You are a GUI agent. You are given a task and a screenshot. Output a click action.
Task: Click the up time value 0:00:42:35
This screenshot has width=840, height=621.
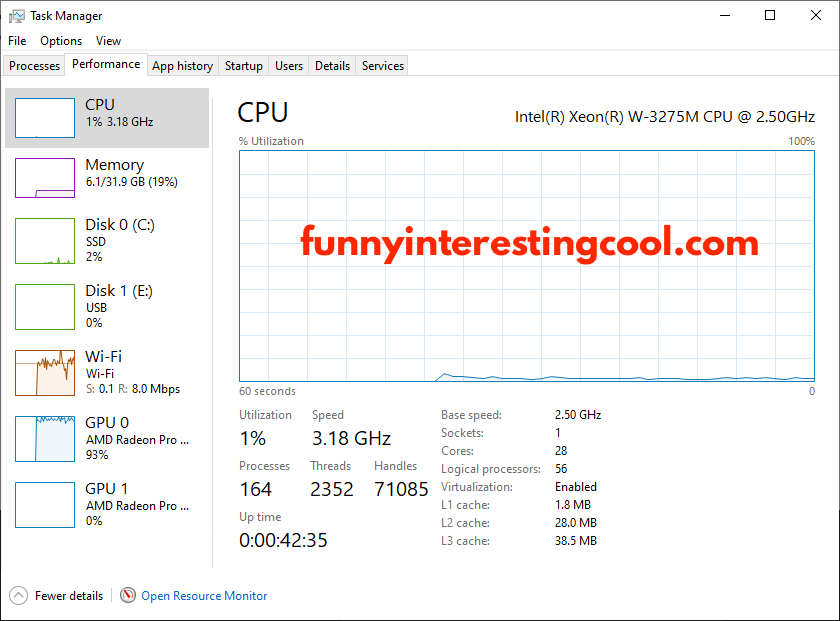coord(283,540)
